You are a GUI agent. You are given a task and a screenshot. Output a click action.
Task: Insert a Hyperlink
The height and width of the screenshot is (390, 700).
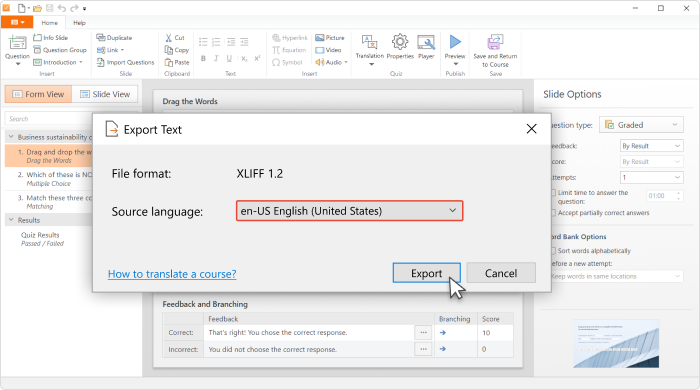[290, 38]
